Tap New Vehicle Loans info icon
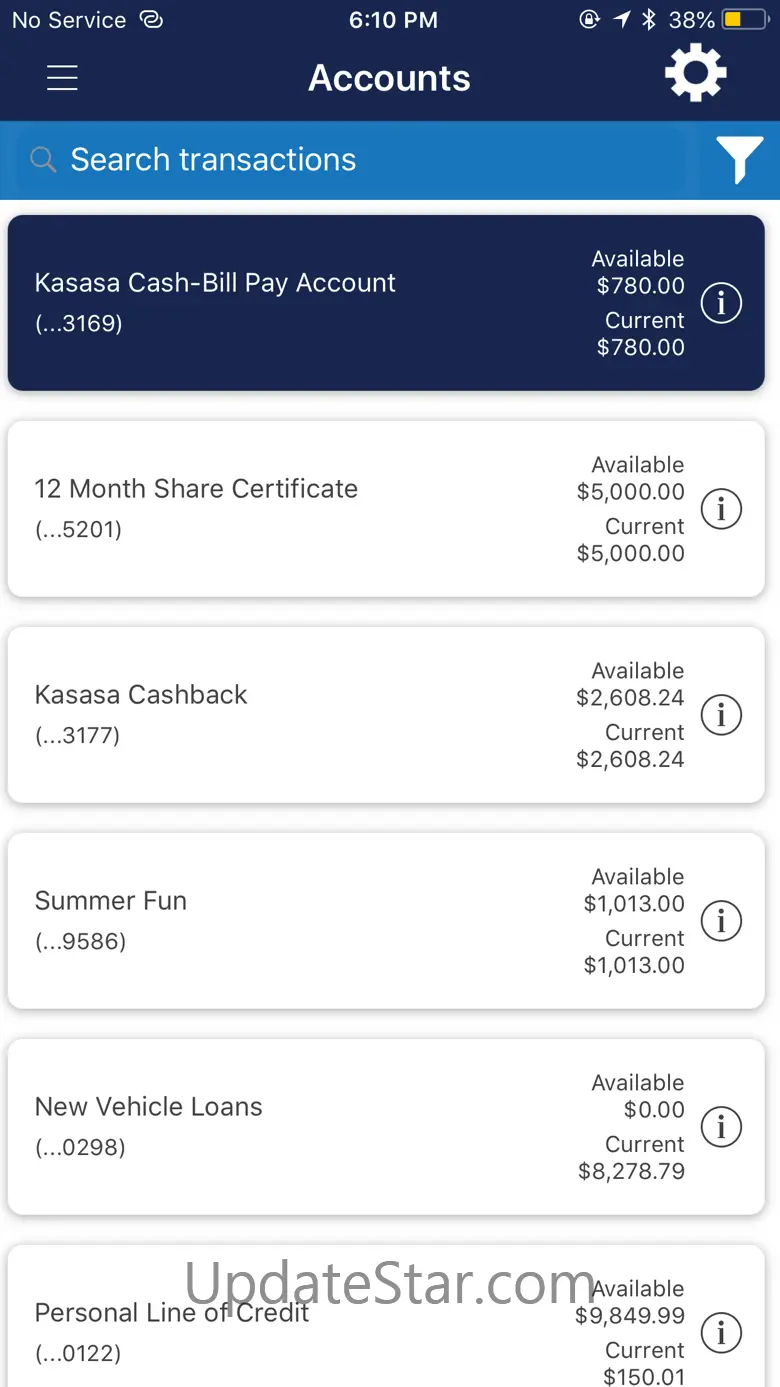The height and width of the screenshot is (1387, 780). pos(721,1127)
